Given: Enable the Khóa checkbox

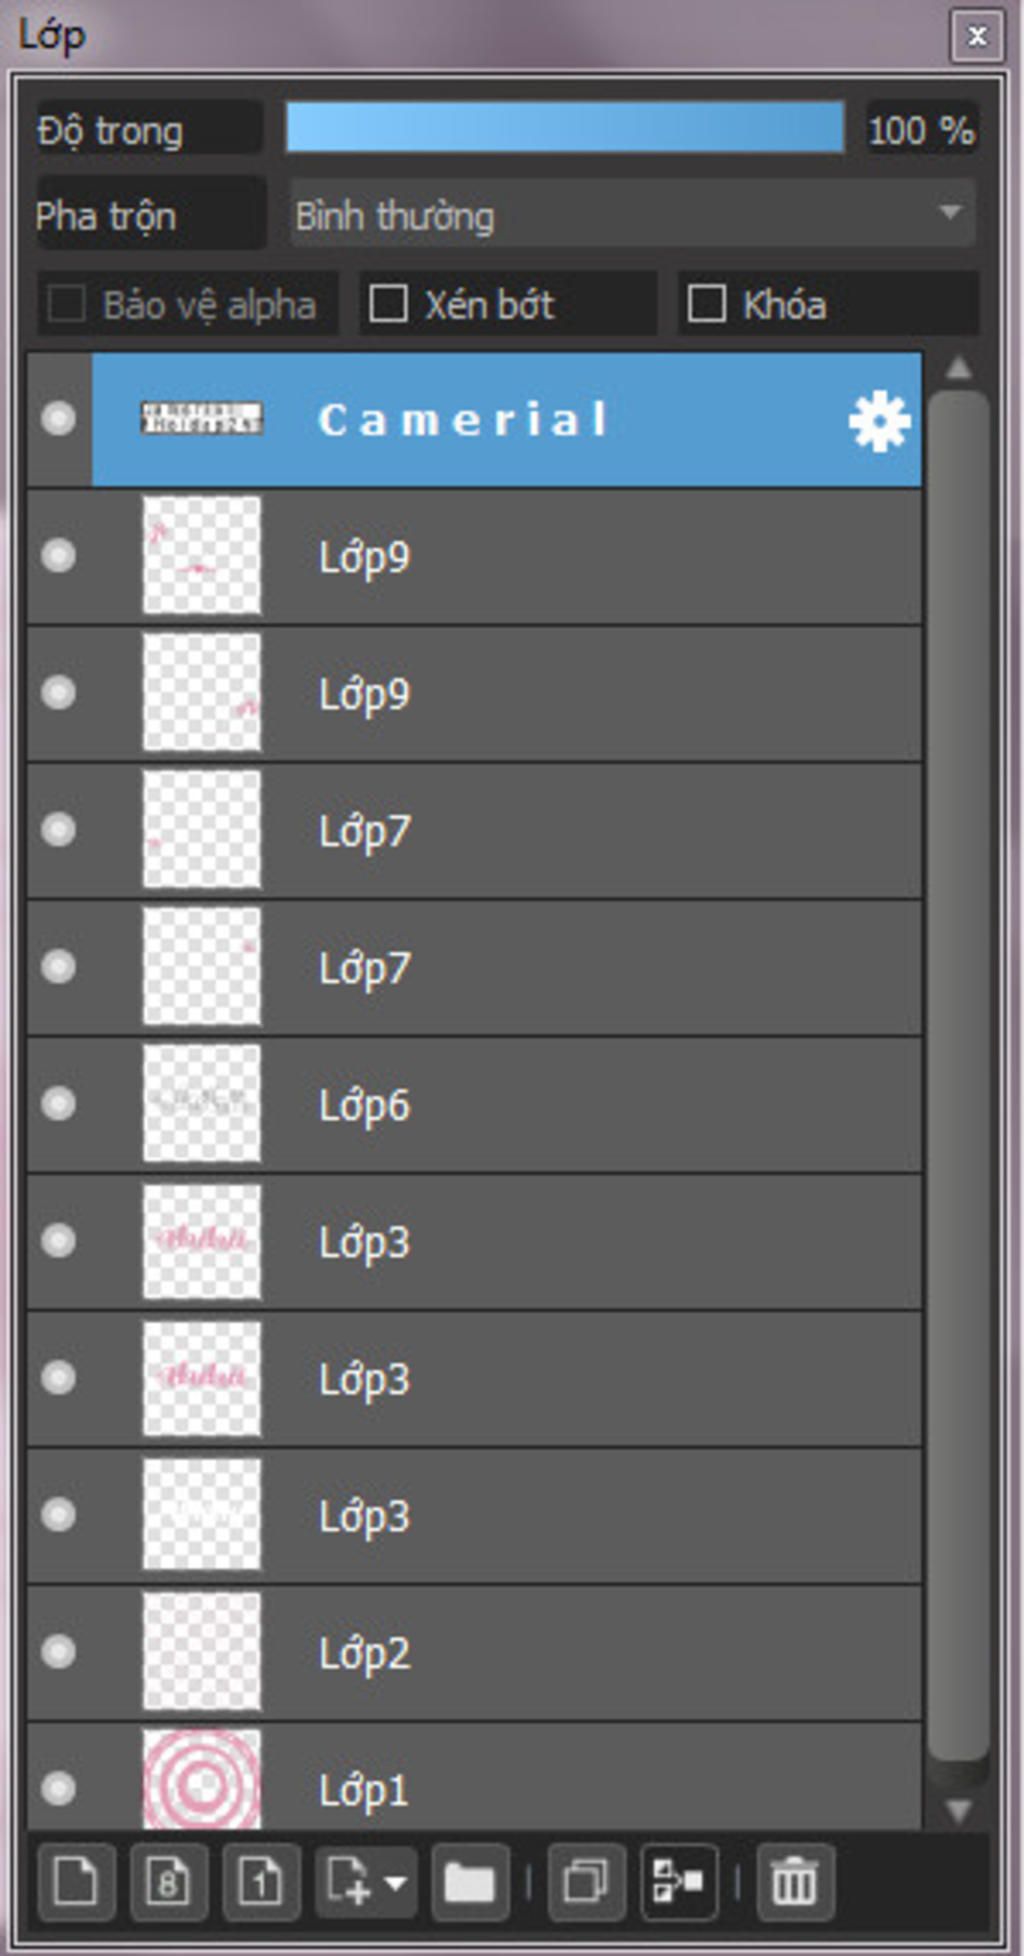Looking at the screenshot, I should pos(707,304).
